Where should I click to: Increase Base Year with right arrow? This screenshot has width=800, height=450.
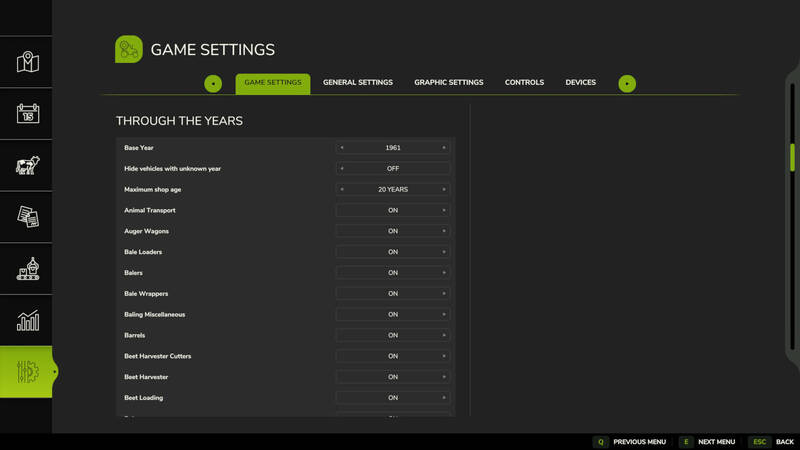click(444, 147)
